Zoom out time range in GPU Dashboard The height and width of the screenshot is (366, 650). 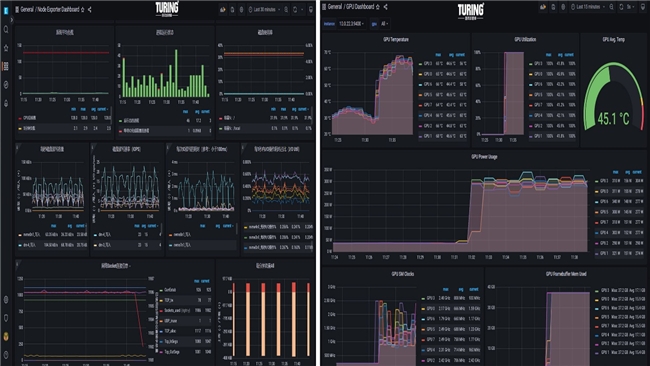tap(612, 7)
